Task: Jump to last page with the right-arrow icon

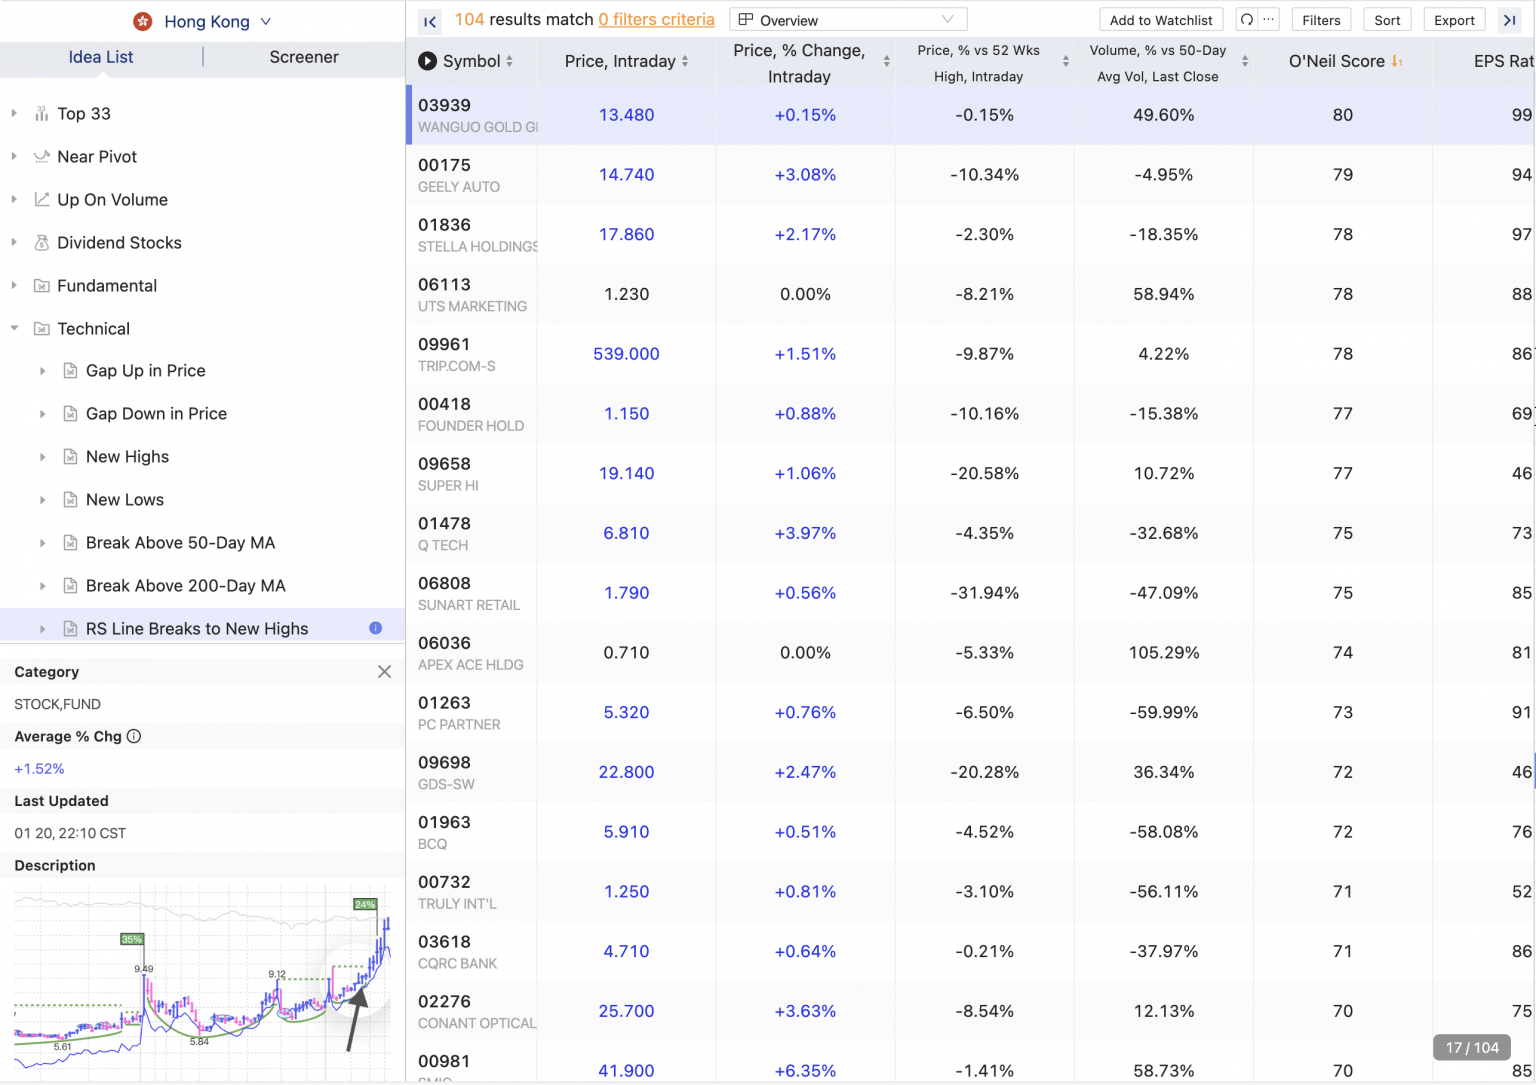Action: (x=1510, y=19)
